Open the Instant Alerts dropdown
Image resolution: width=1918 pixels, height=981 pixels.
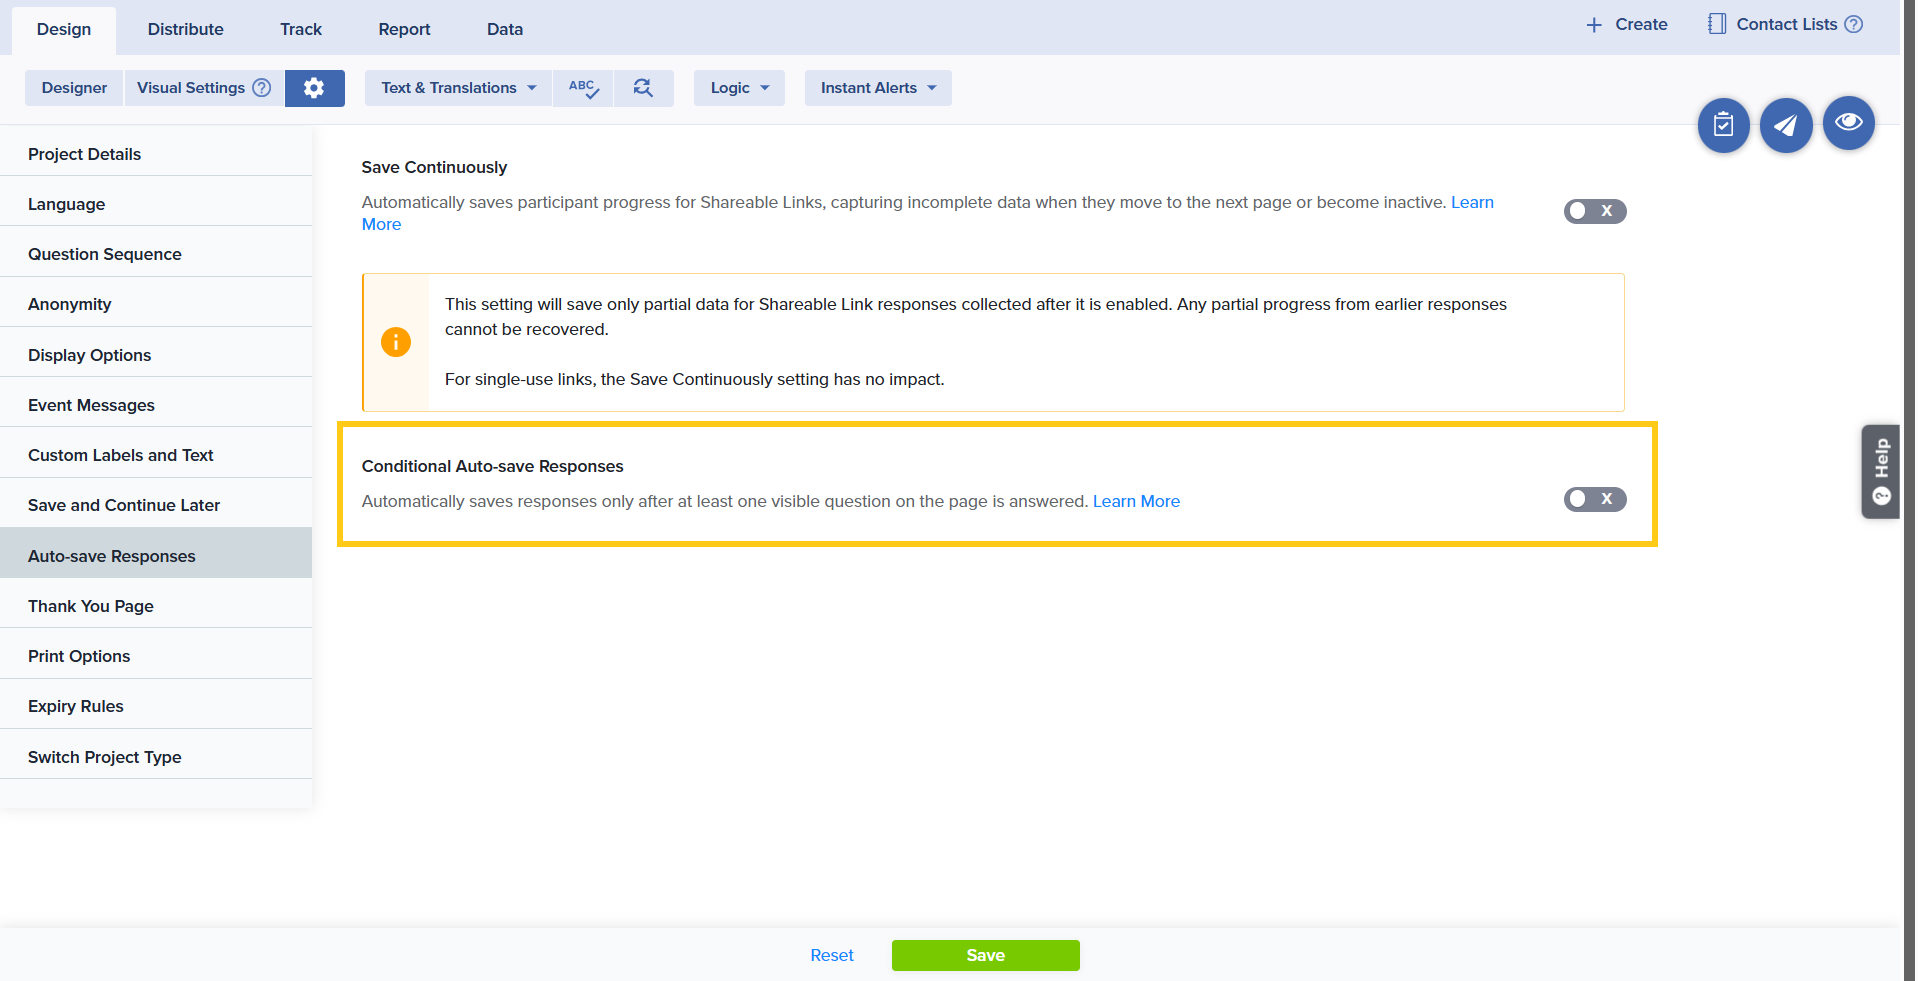[x=877, y=88]
